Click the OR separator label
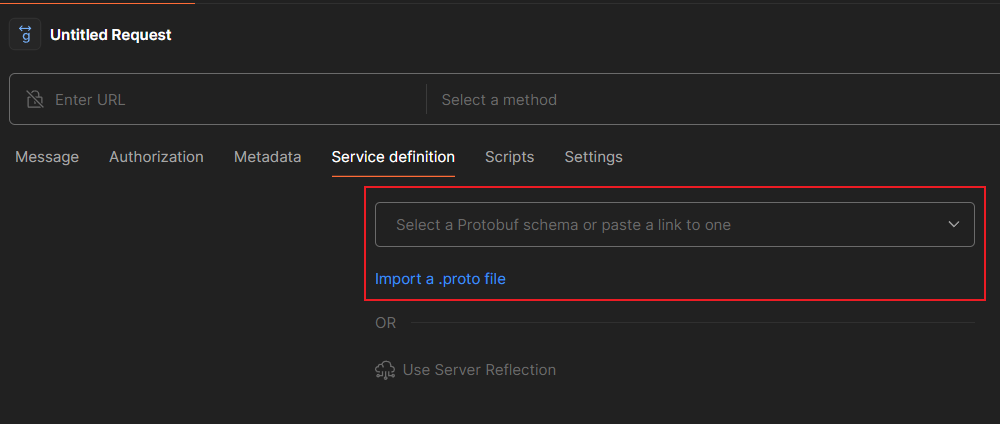 coord(385,323)
